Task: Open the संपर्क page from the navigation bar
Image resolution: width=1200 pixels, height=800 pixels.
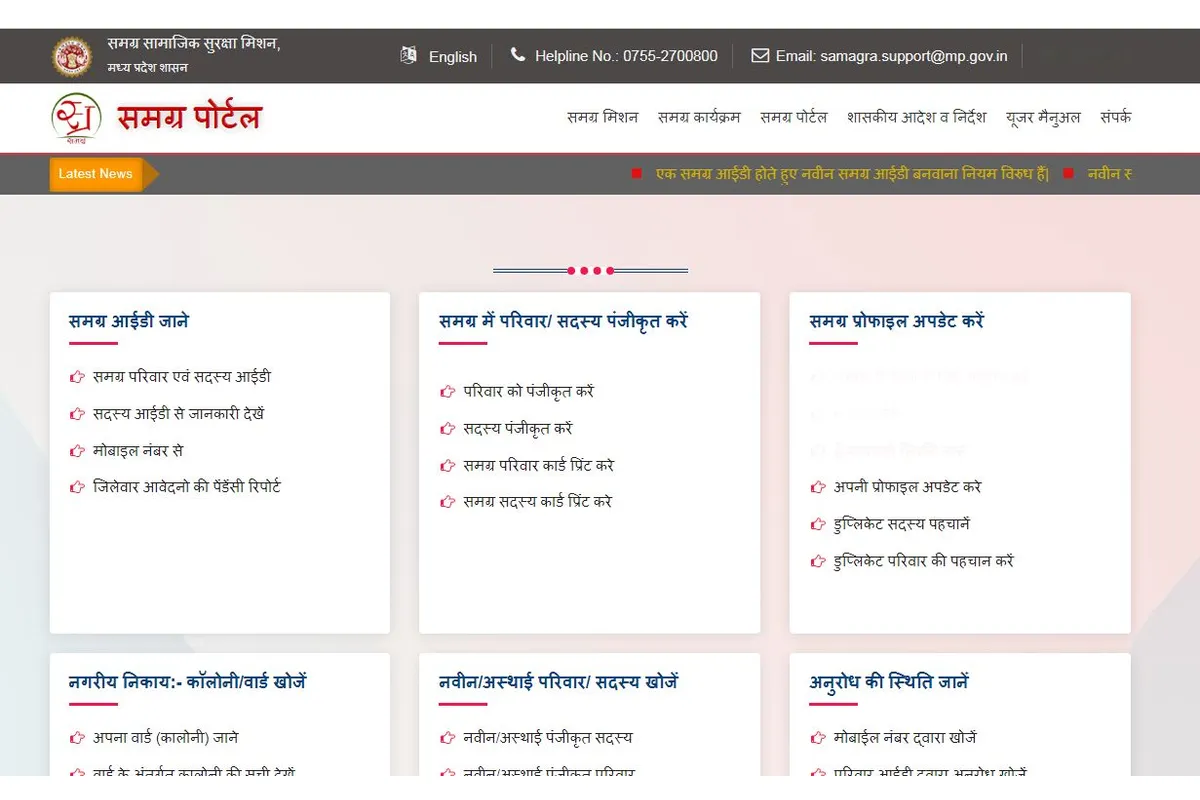Action: pyautogui.click(x=1116, y=117)
